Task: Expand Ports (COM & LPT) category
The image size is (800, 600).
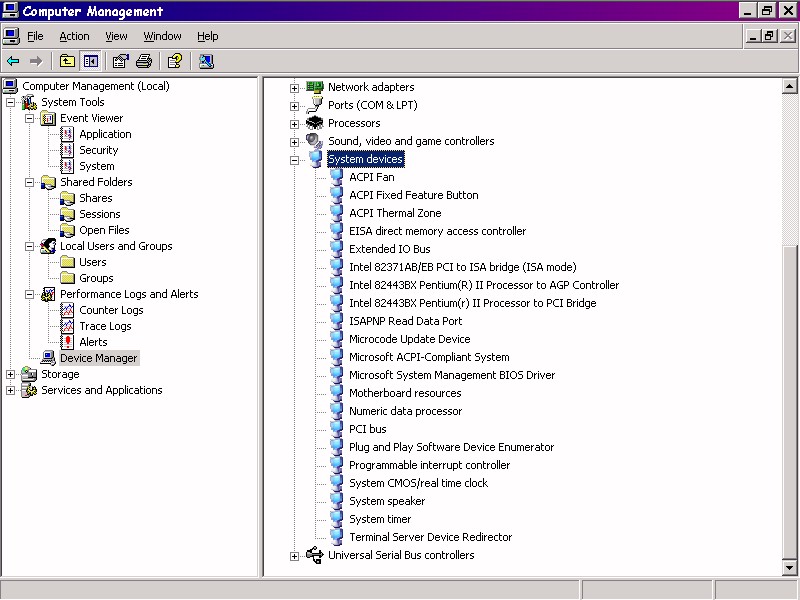Action: click(294, 106)
